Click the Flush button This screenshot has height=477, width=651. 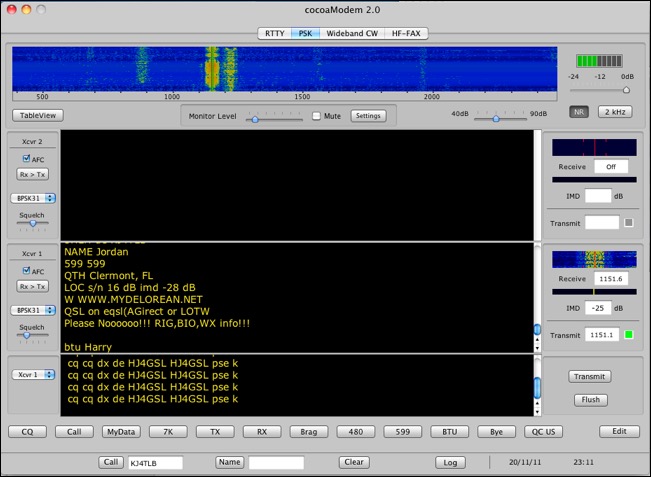pyautogui.click(x=591, y=400)
